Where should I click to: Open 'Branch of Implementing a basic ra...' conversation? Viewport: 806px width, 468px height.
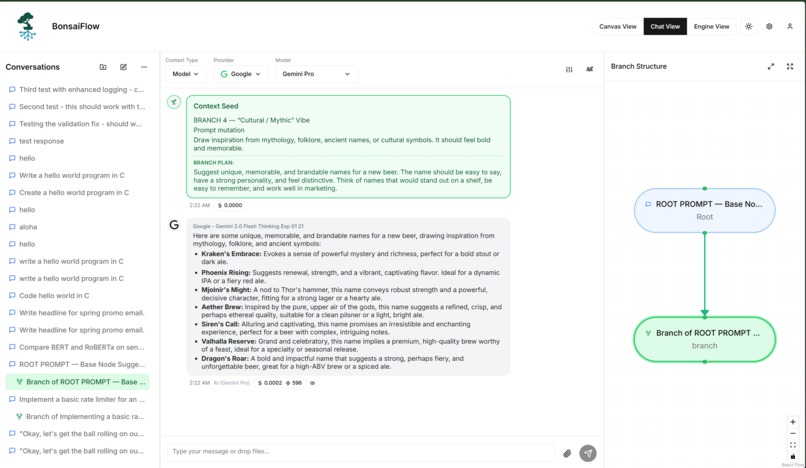[x=77, y=416]
